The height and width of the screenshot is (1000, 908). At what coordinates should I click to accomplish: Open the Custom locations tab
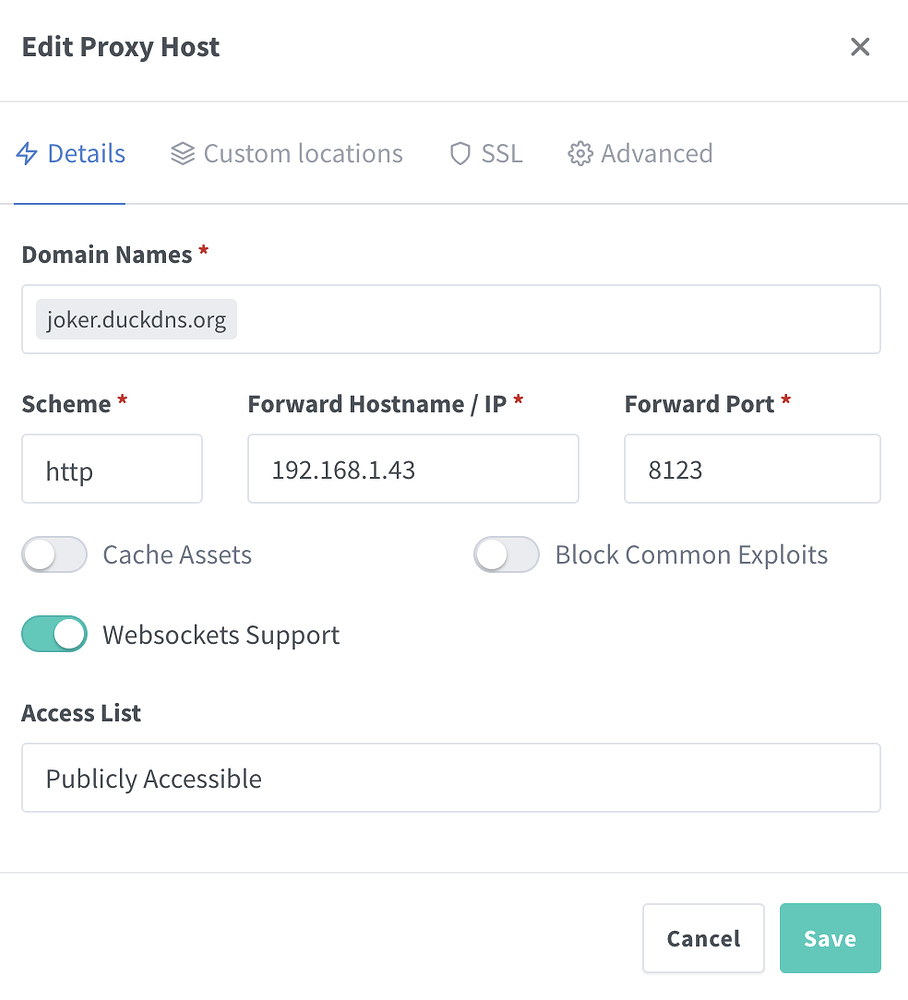pos(287,153)
